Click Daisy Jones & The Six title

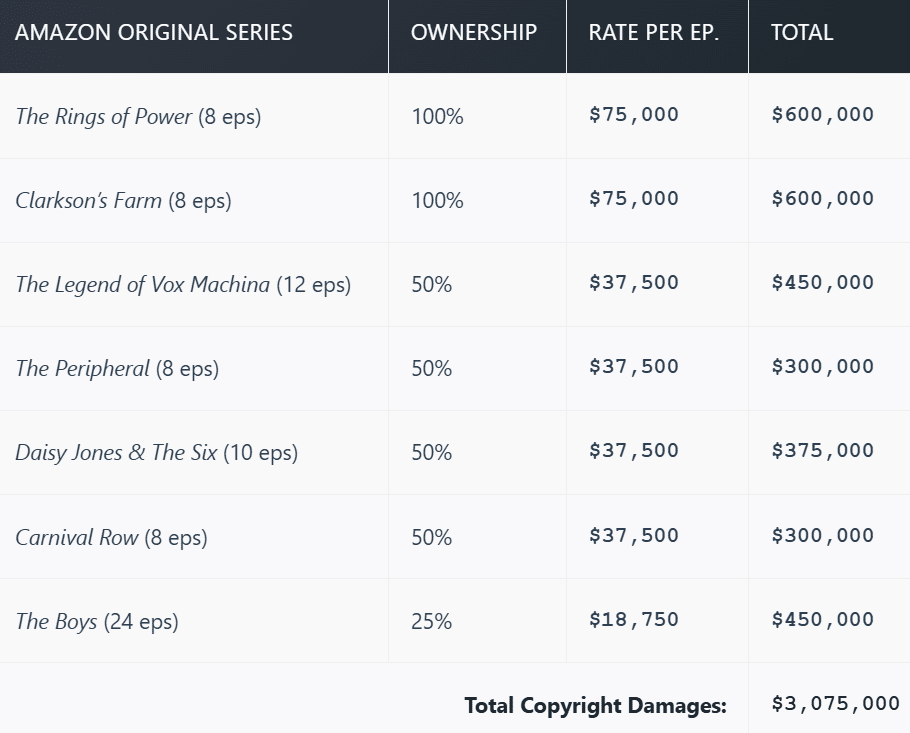pos(115,452)
